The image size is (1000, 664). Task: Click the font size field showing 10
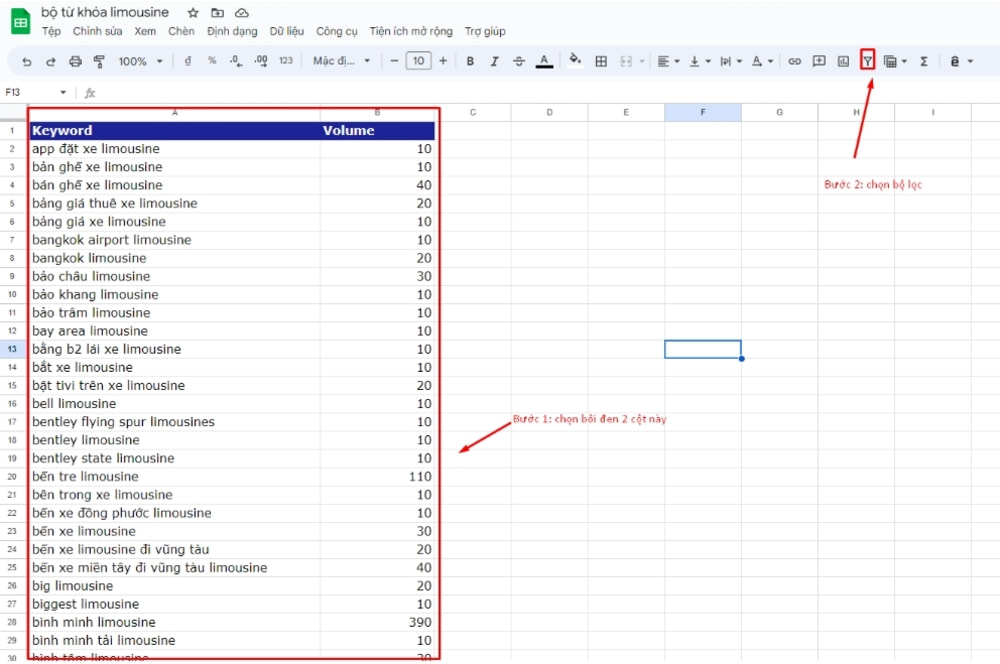pos(418,61)
